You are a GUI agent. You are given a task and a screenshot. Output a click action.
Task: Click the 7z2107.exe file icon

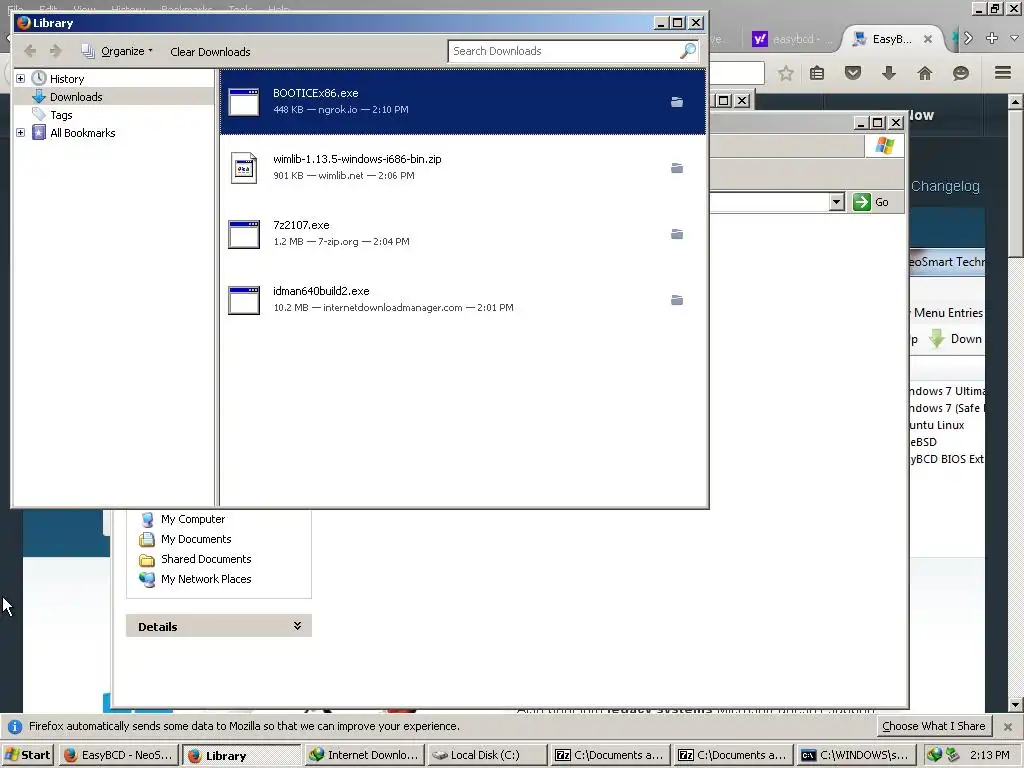[244, 234]
